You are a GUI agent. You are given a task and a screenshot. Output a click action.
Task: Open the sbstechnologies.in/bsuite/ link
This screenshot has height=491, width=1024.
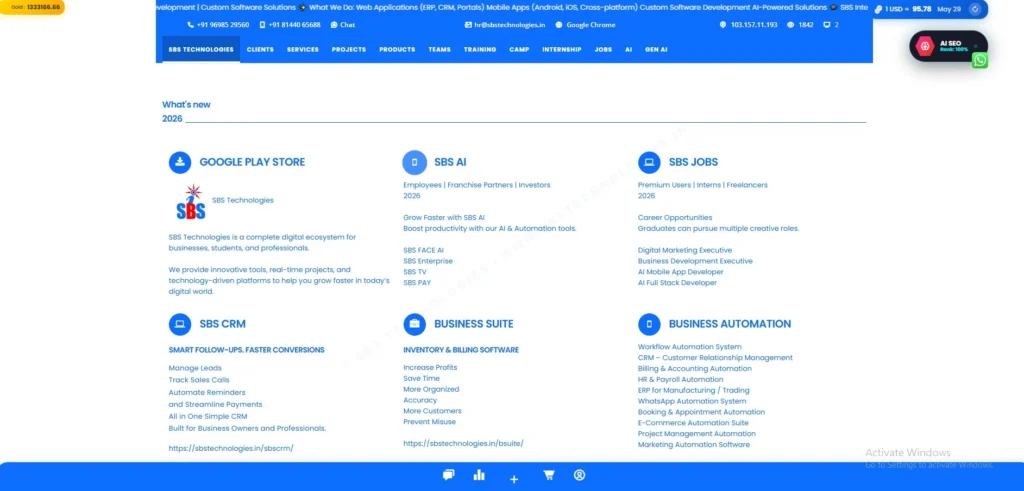(464, 443)
